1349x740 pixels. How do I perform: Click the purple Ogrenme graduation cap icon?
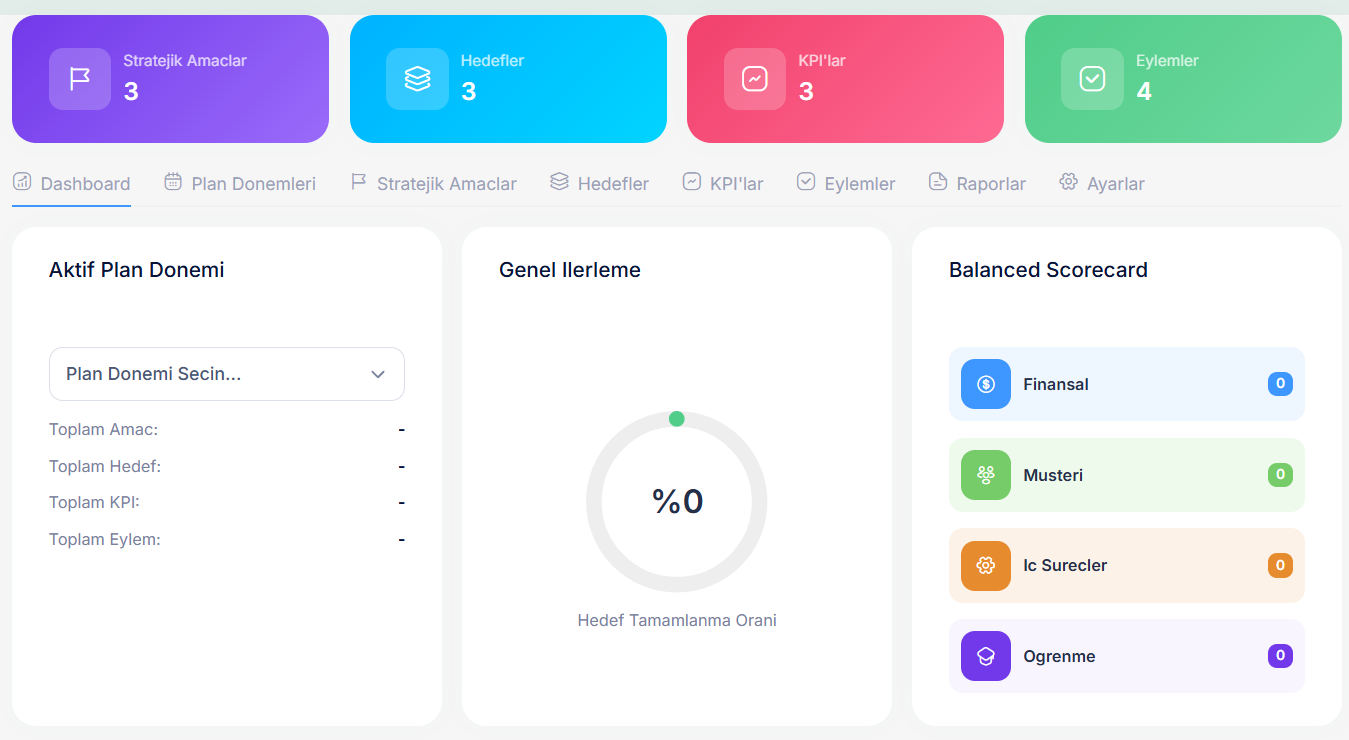coord(985,656)
